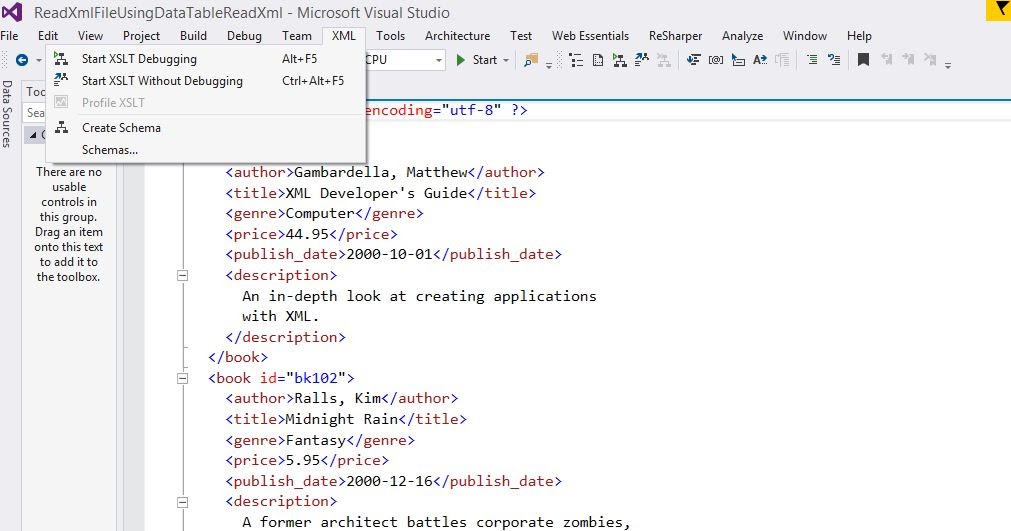Click the author line 'Ralls, Kim'
The height and width of the screenshot is (531, 1011).
pyautogui.click(x=341, y=398)
